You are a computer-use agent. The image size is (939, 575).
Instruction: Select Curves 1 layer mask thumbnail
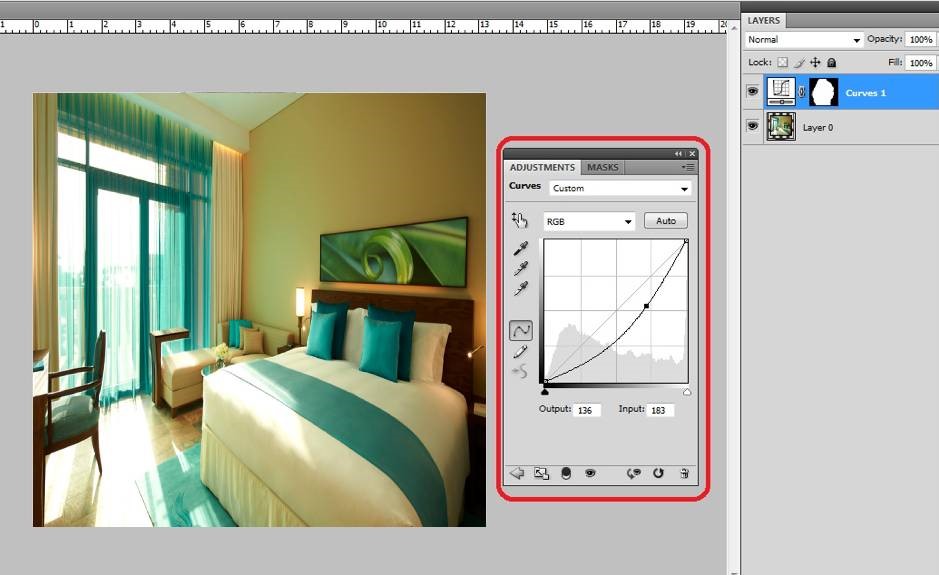[x=823, y=92]
